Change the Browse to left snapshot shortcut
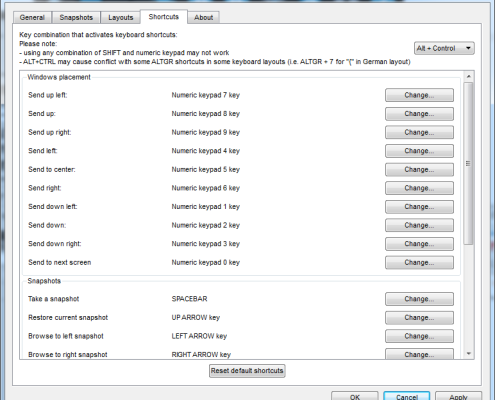Screen dimensions: 495x400 [x=419, y=336]
